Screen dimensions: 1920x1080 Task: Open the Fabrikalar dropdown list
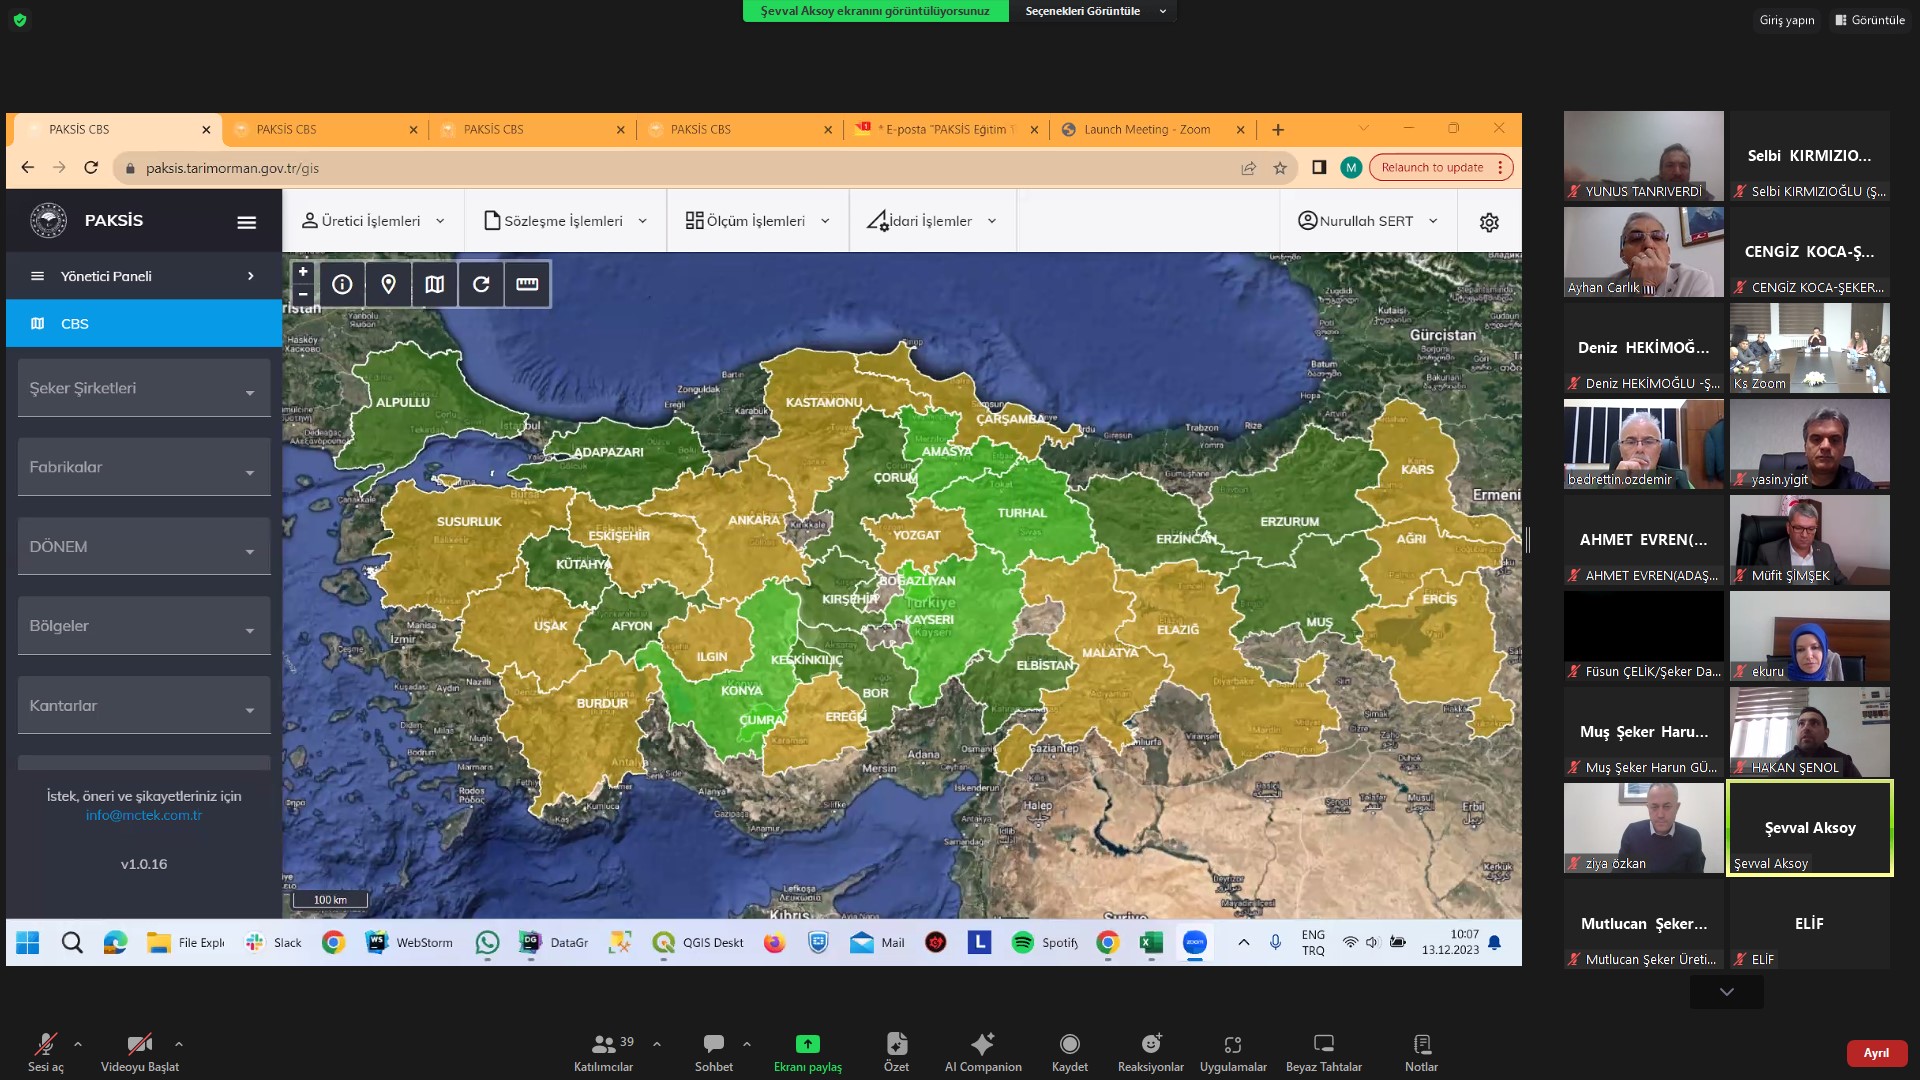[144, 467]
